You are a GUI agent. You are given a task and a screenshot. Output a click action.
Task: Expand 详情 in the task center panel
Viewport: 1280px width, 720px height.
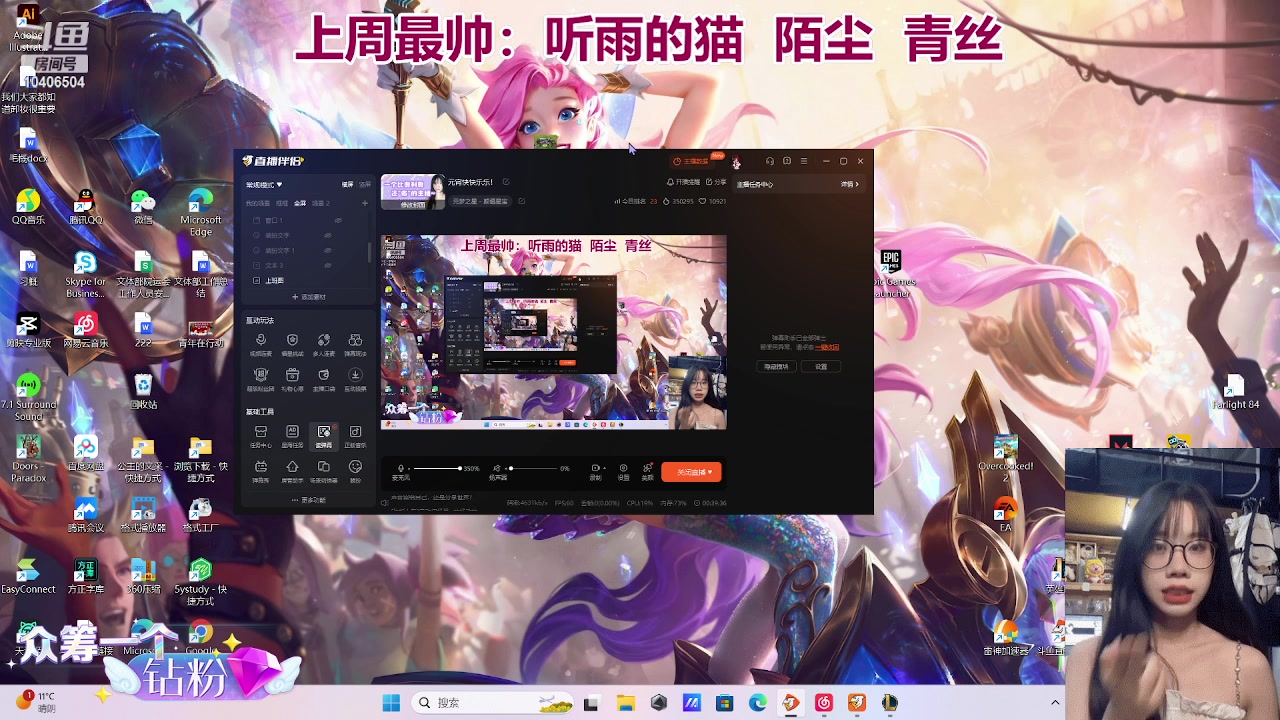850,184
